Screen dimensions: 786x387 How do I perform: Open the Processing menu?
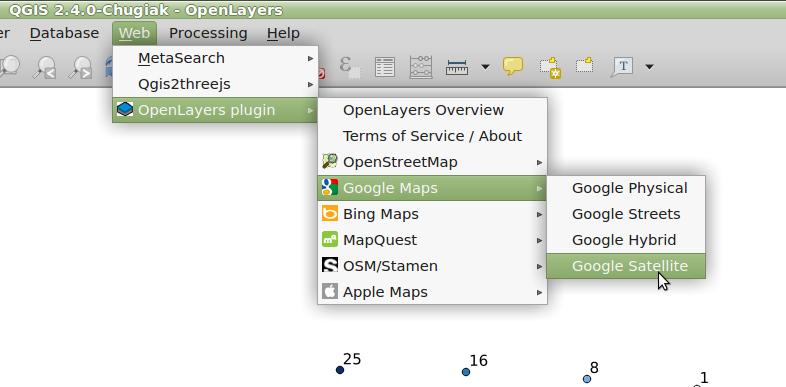click(208, 33)
